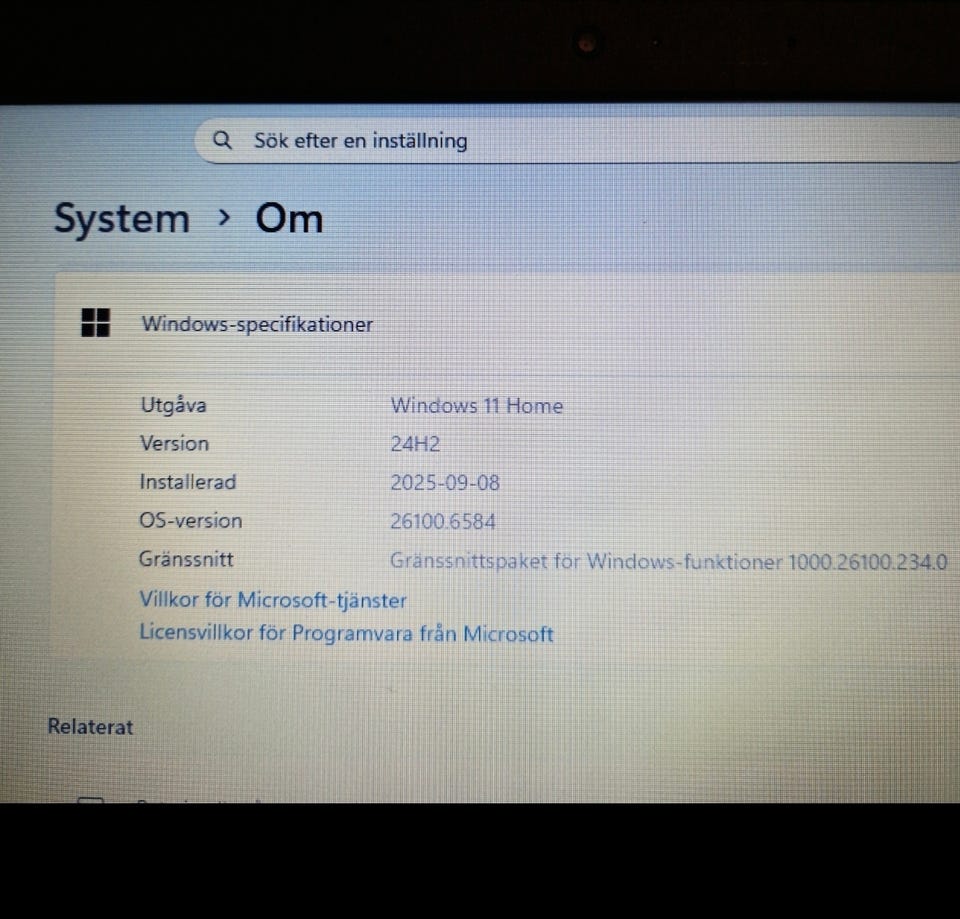The height and width of the screenshot is (919, 960).
Task: Select the 'Installerad' label
Action: click(188, 482)
